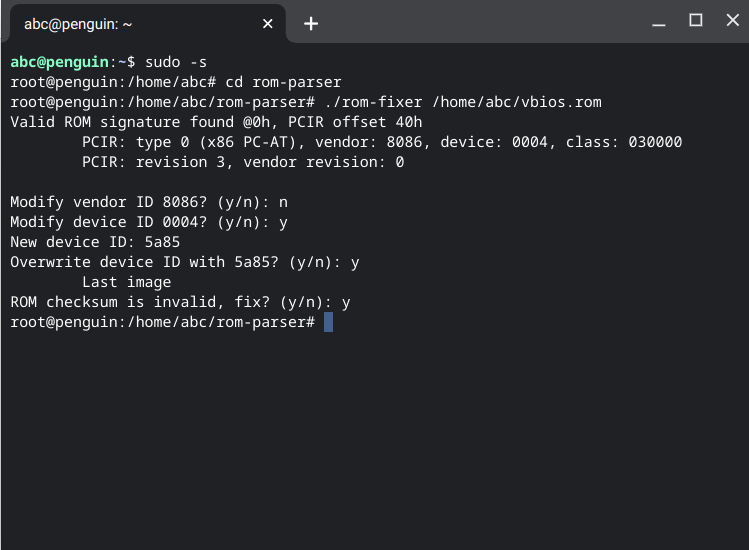The width and height of the screenshot is (749, 550).
Task: Click the Valid ROM signature found line
Action: pos(216,122)
